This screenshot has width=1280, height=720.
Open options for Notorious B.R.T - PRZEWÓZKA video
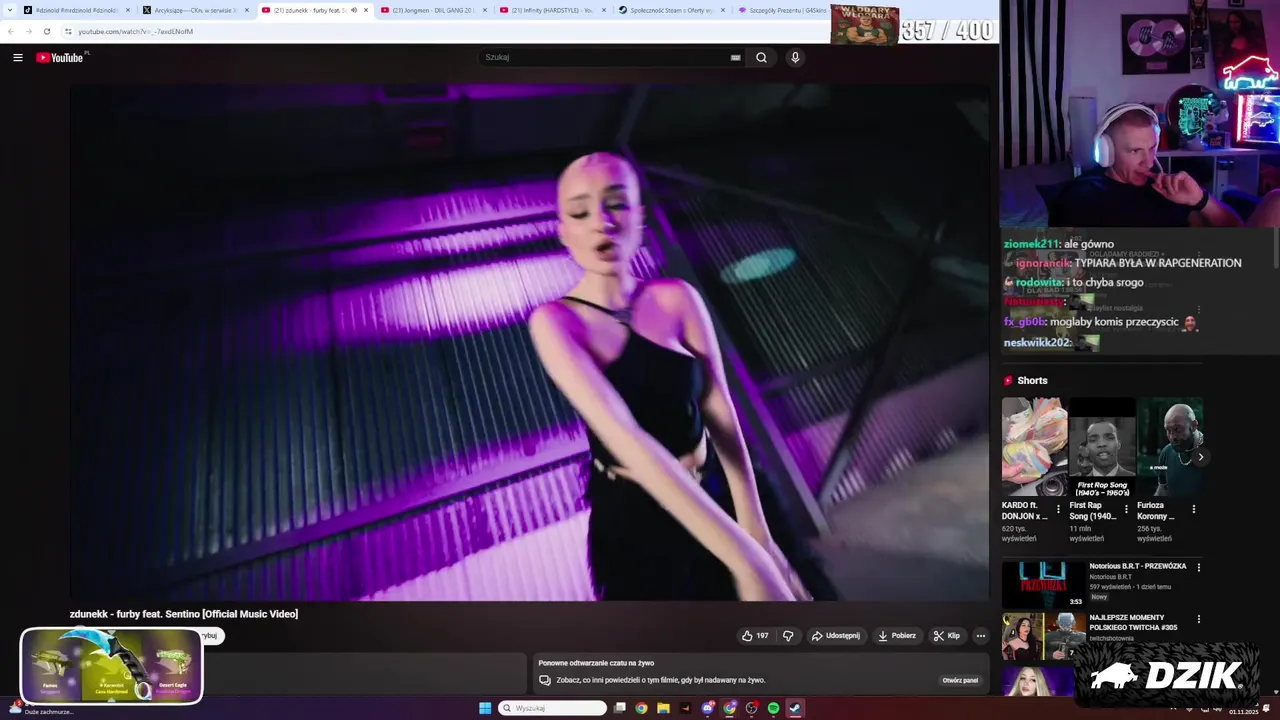pos(1199,567)
